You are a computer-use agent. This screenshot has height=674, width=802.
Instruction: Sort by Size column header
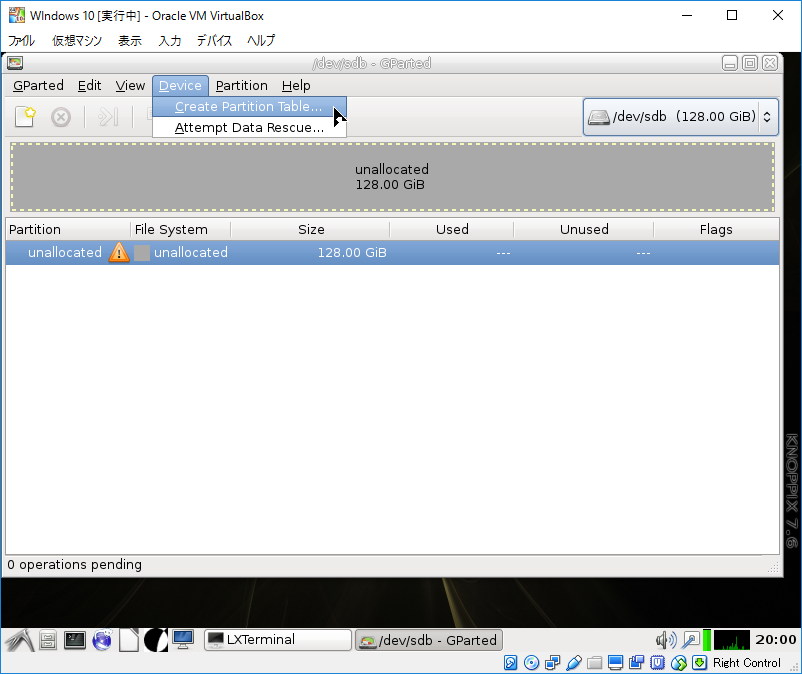point(310,229)
